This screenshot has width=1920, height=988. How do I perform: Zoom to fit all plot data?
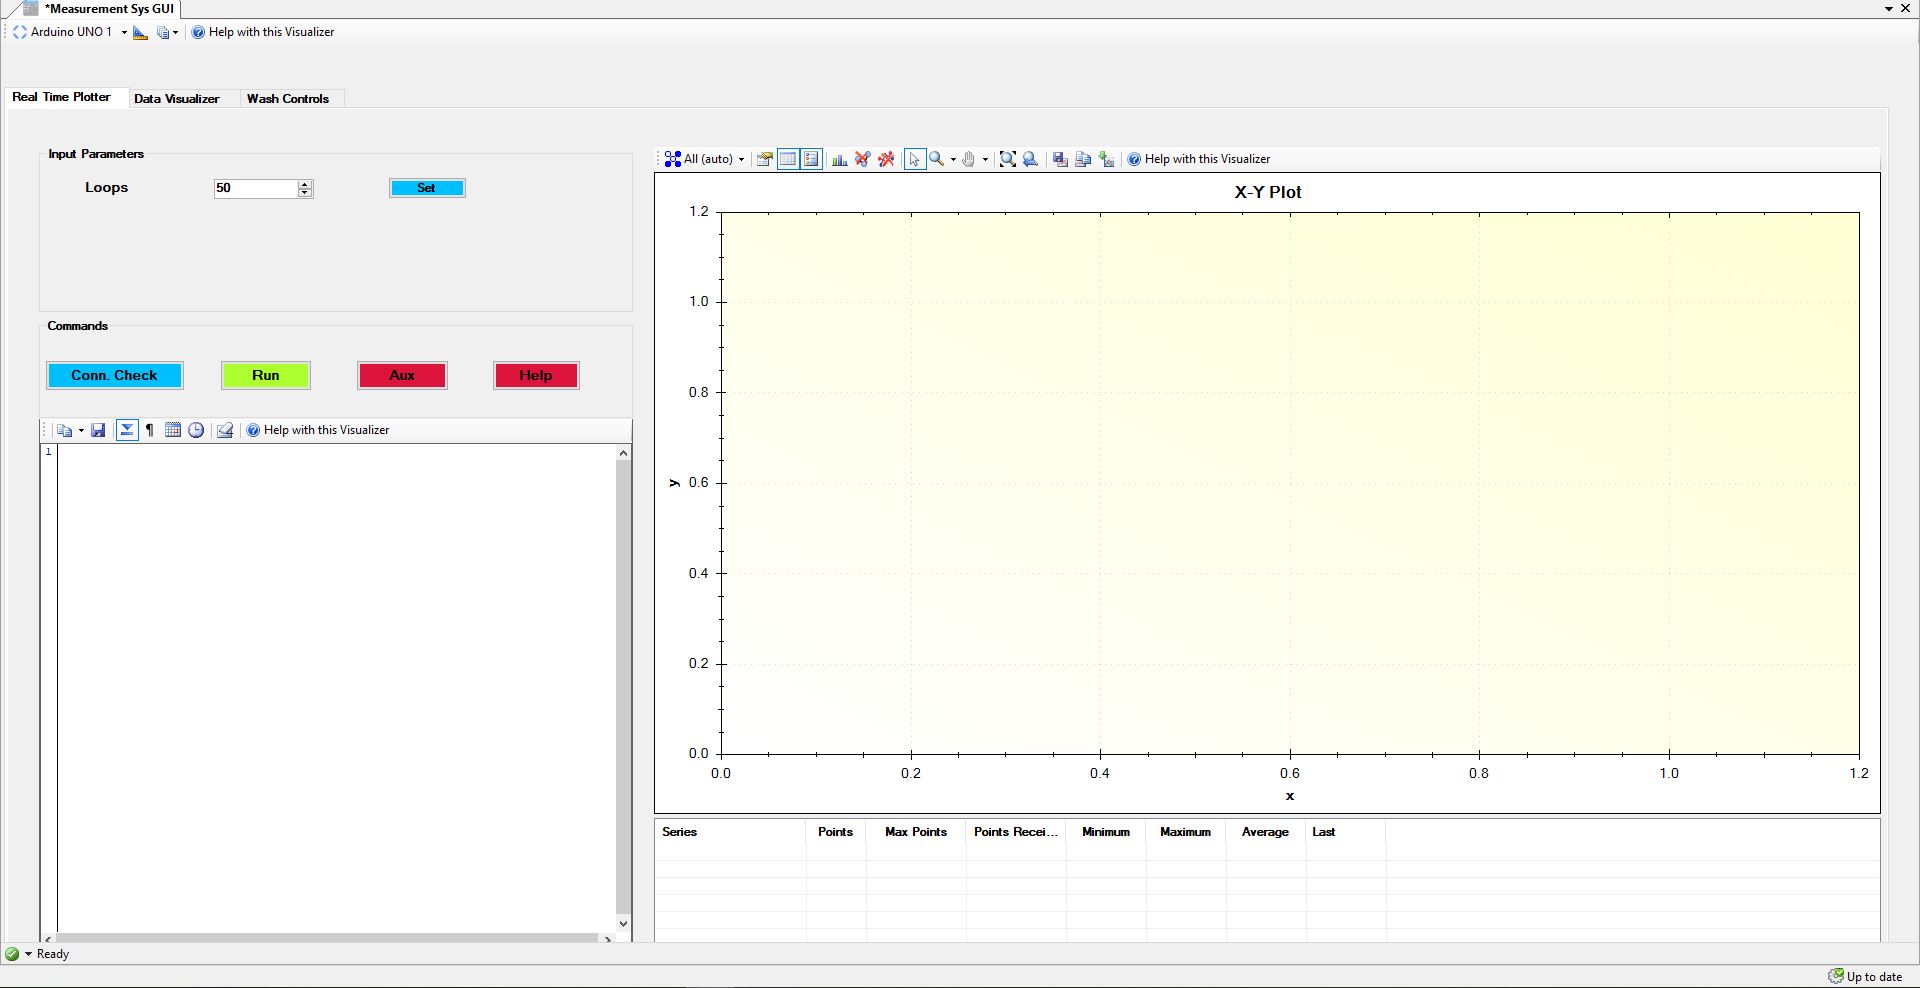(1008, 159)
